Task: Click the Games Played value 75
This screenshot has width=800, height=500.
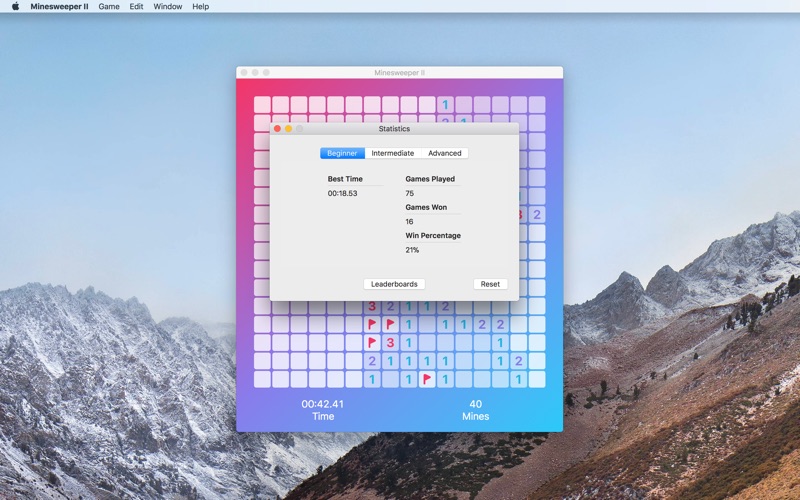Action: coord(409,193)
